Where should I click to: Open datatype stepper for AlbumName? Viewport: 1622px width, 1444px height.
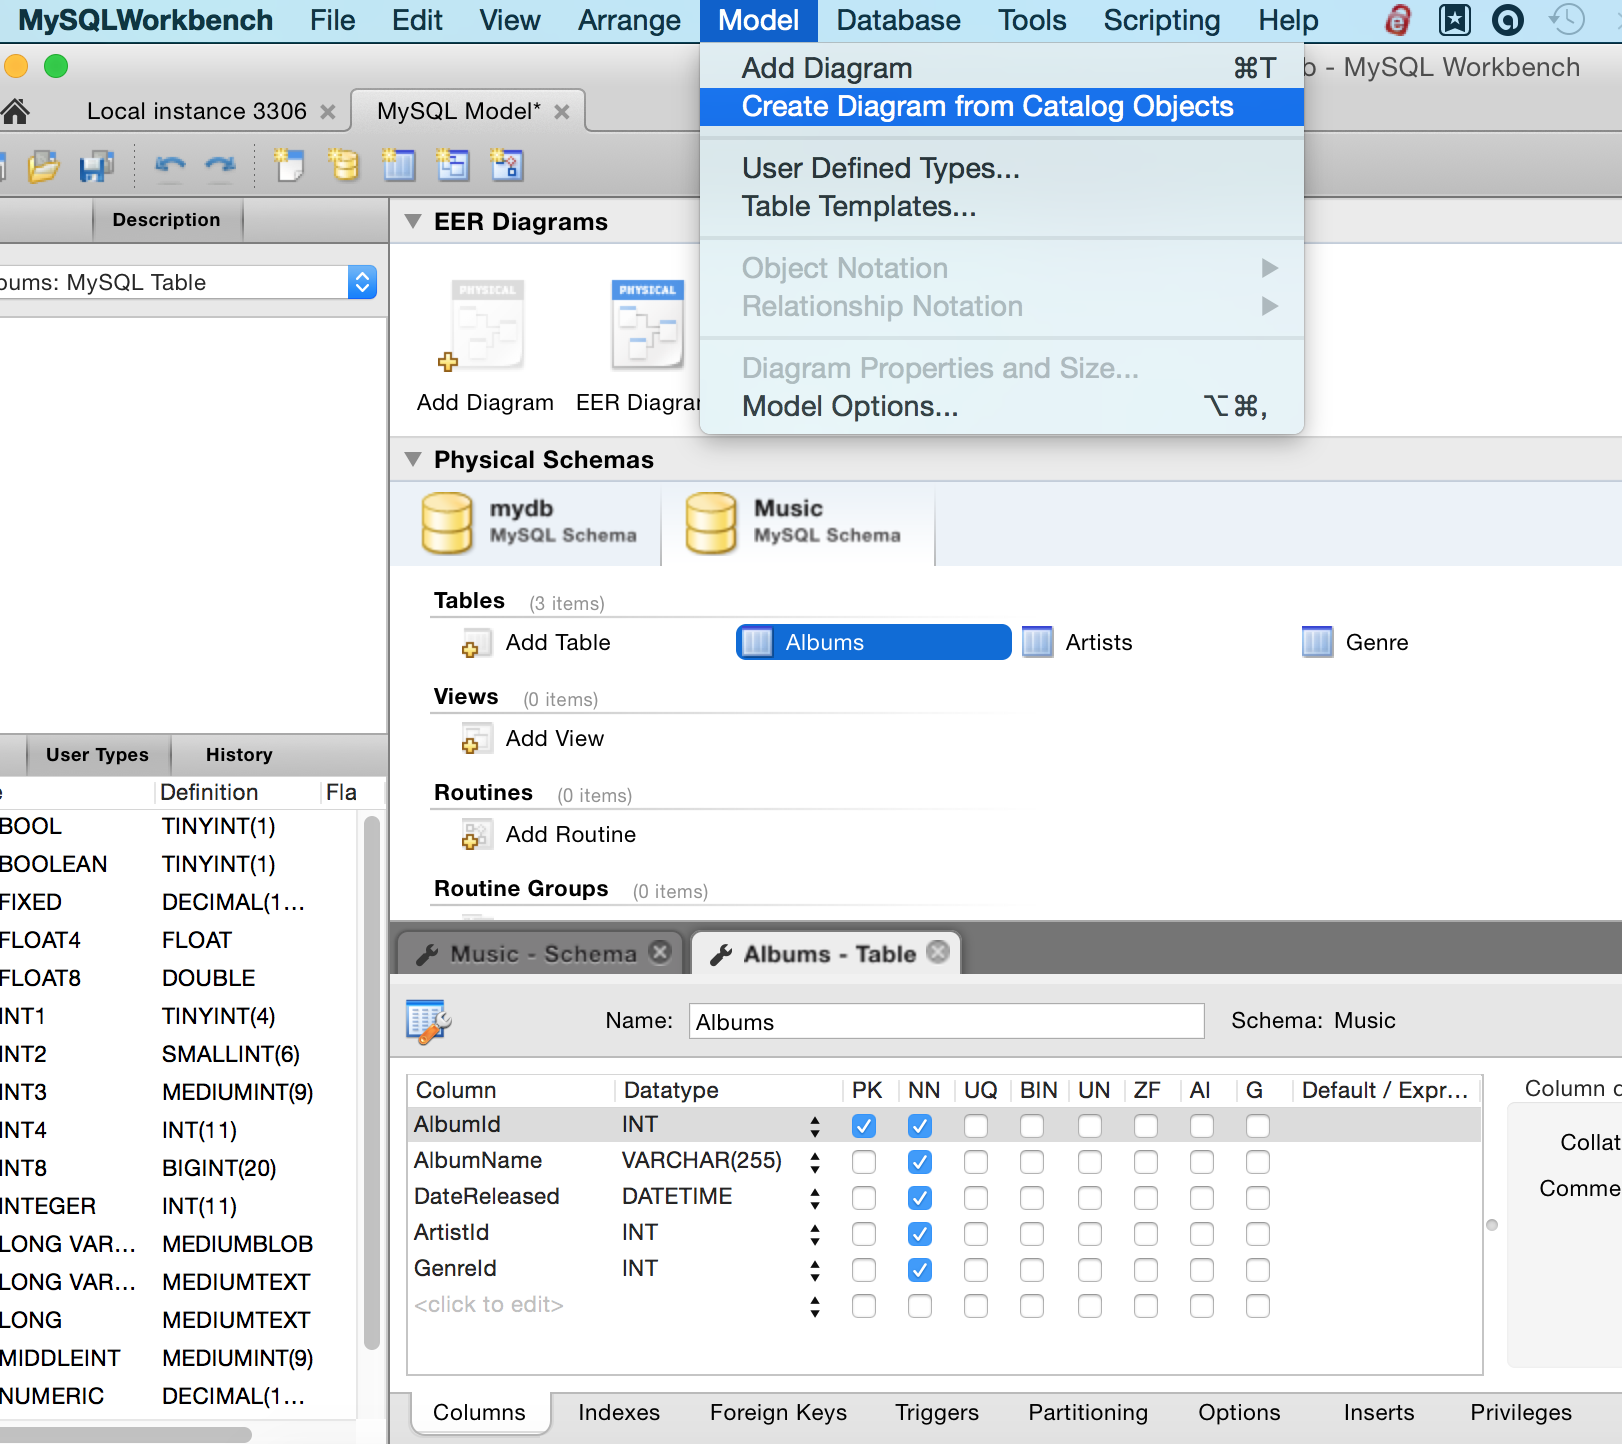click(x=815, y=1162)
